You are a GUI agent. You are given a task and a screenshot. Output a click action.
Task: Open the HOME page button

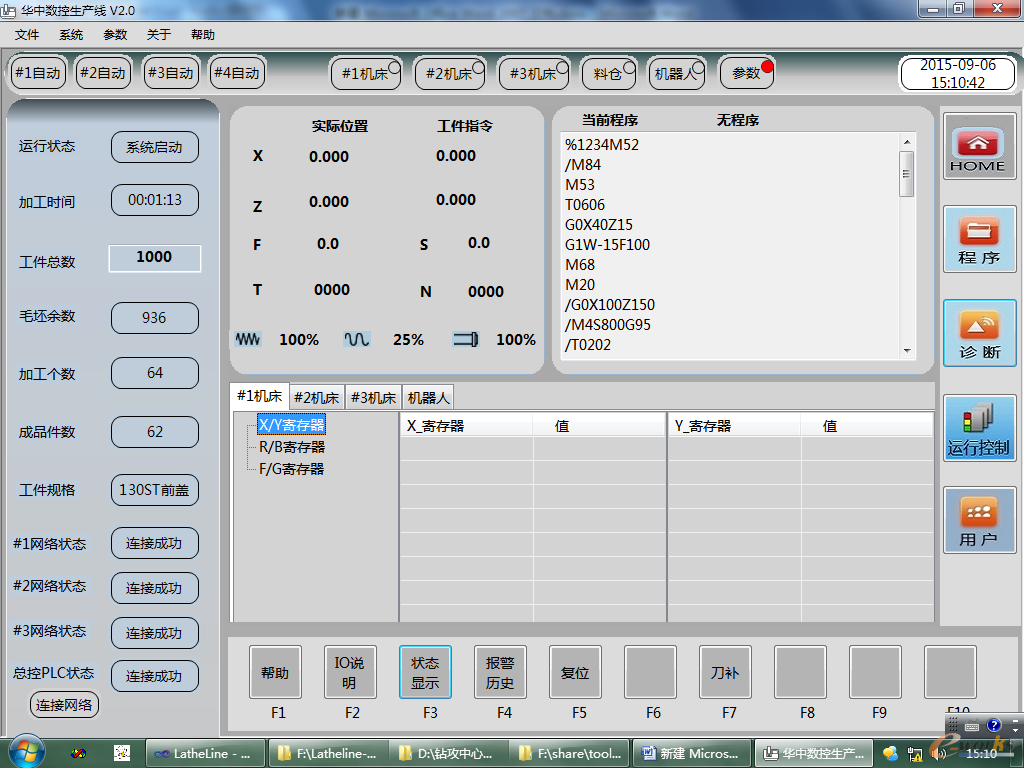click(979, 146)
